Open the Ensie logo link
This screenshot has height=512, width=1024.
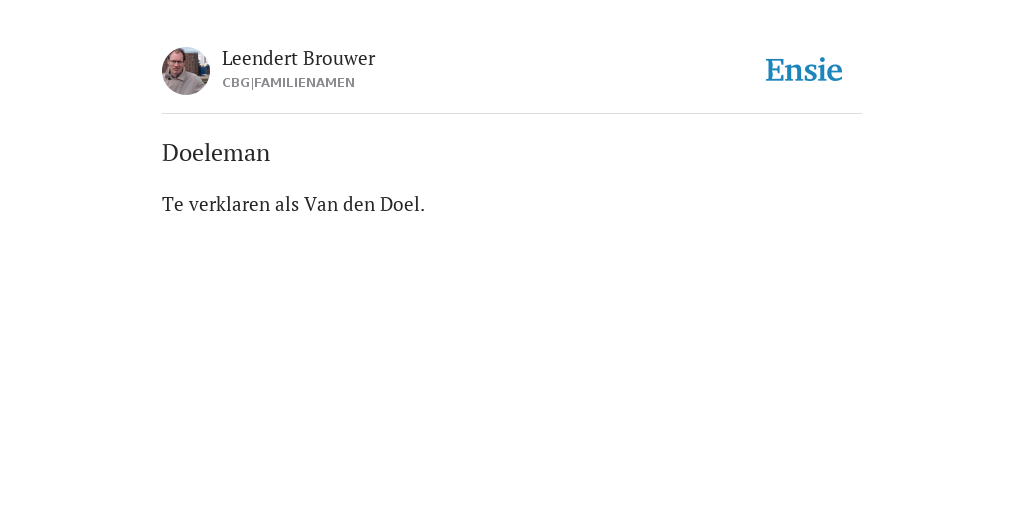pyautogui.click(x=804, y=70)
